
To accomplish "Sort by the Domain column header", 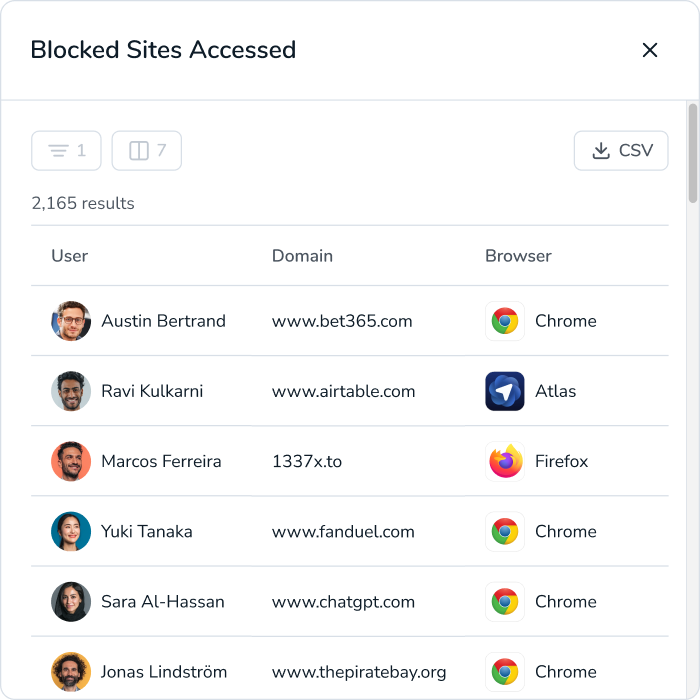I will pyautogui.click(x=302, y=256).
